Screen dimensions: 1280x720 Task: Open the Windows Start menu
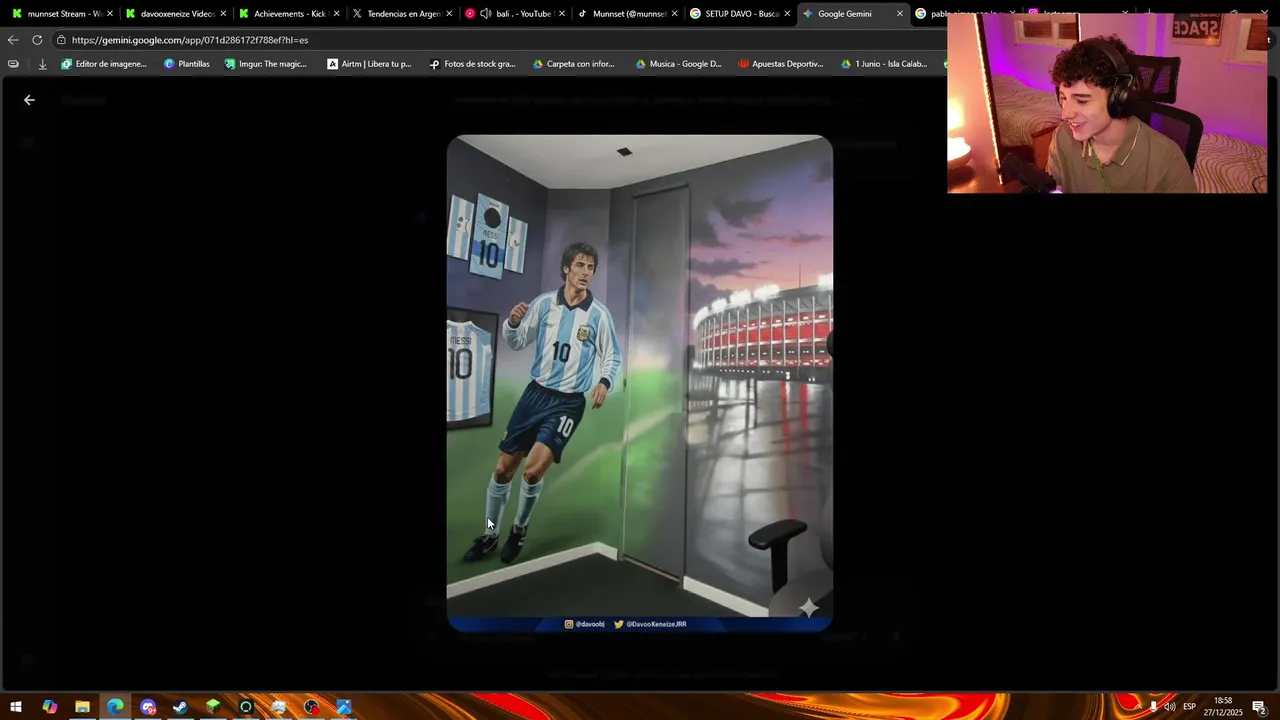click(16, 707)
